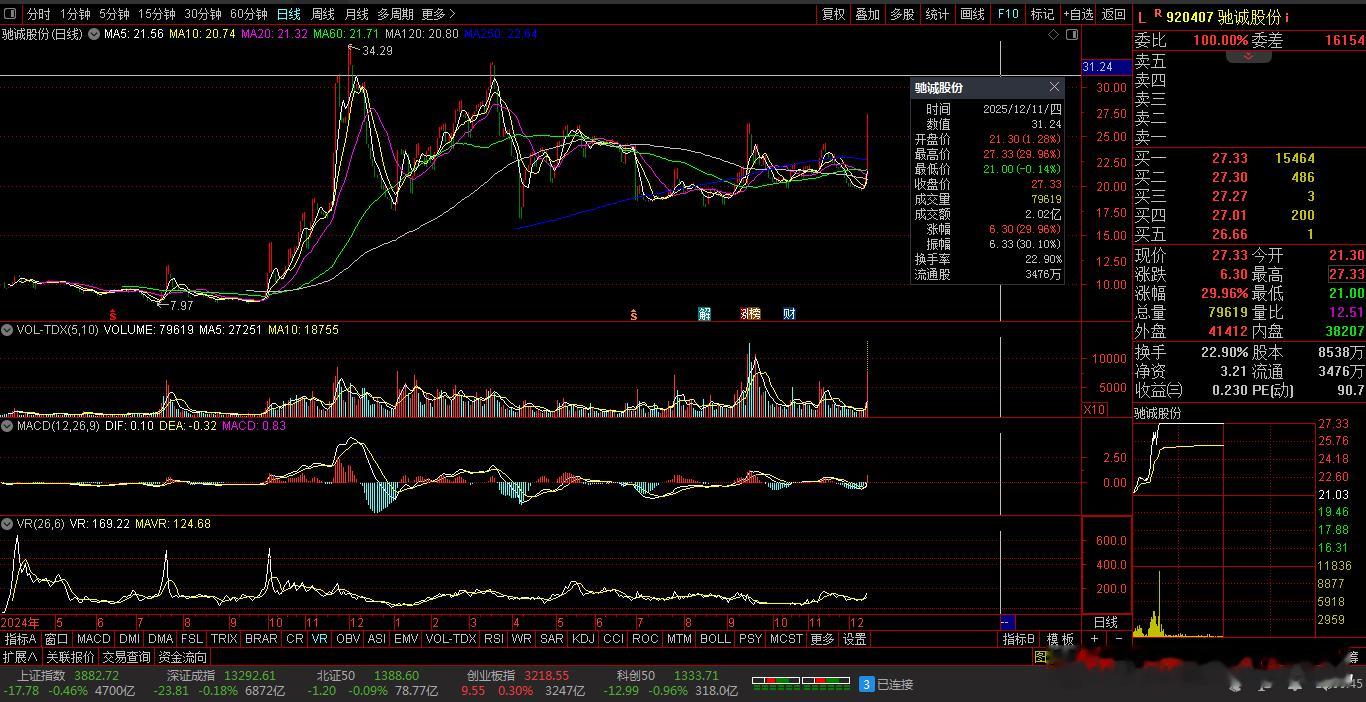Expand the order book with double chevron
Screen dimensions: 1366x702
[x=1248, y=56]
